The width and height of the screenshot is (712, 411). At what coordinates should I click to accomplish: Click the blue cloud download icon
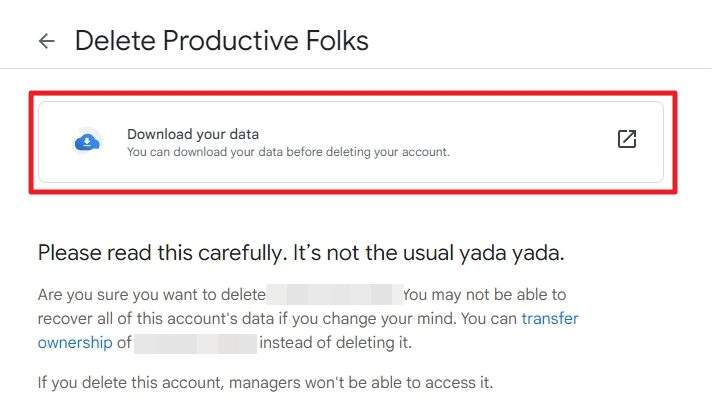[x=87, y=143]
